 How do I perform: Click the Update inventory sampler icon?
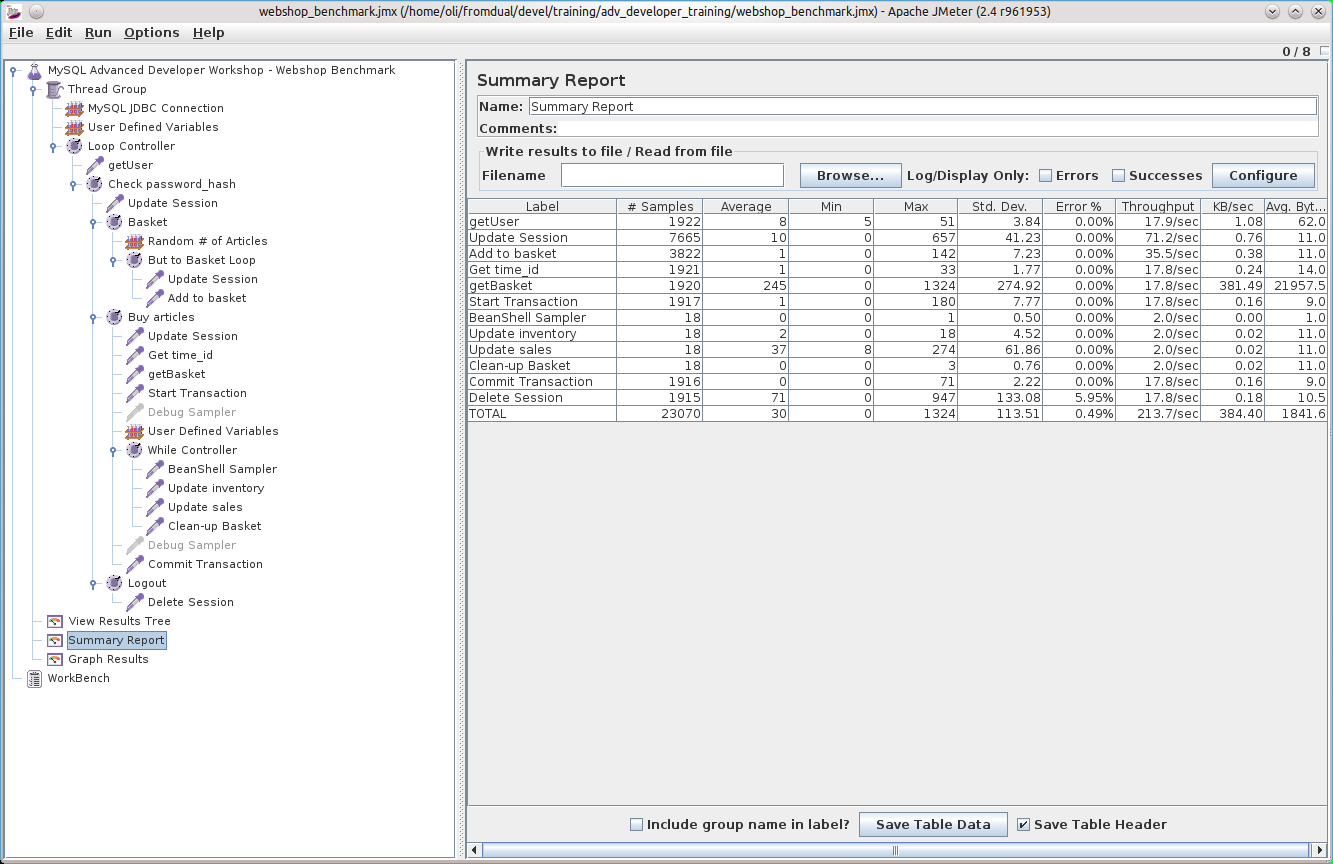coord(155,488)
